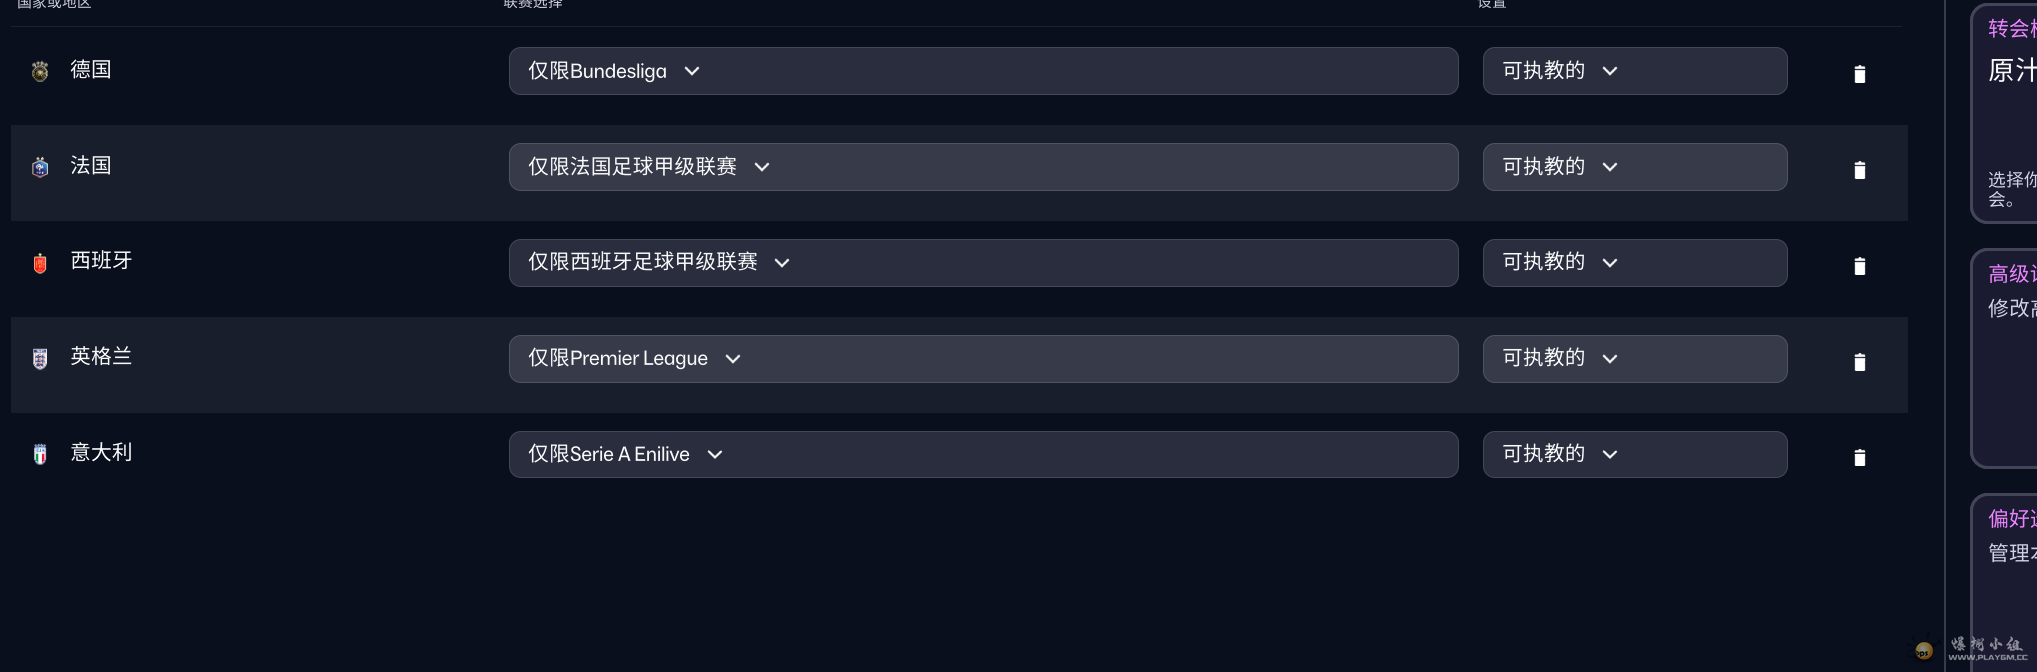
Task: Open the 仅限西班牙足球甲级联赛 selector
Action: coord(983,262)
